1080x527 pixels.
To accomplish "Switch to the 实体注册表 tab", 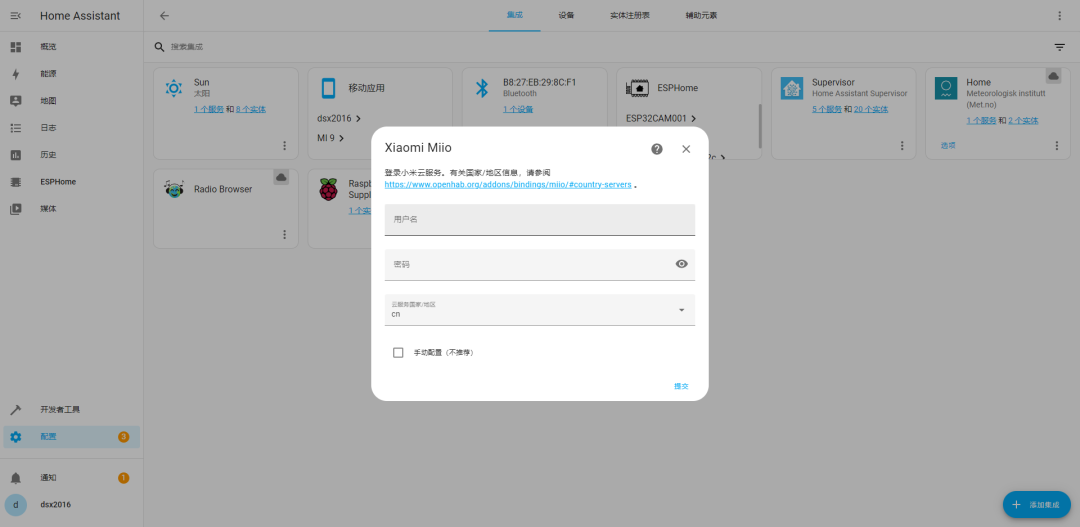I will (x=630, y=15).
